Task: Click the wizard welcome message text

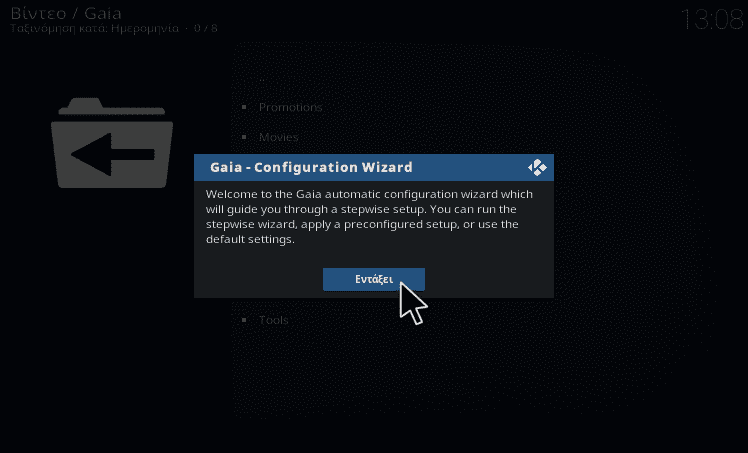Action: [x=369, y=216]
